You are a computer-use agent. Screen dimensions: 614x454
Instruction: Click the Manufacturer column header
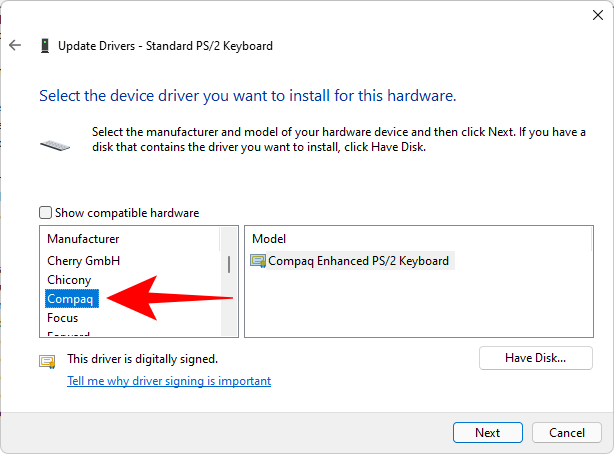coord(83,239)
